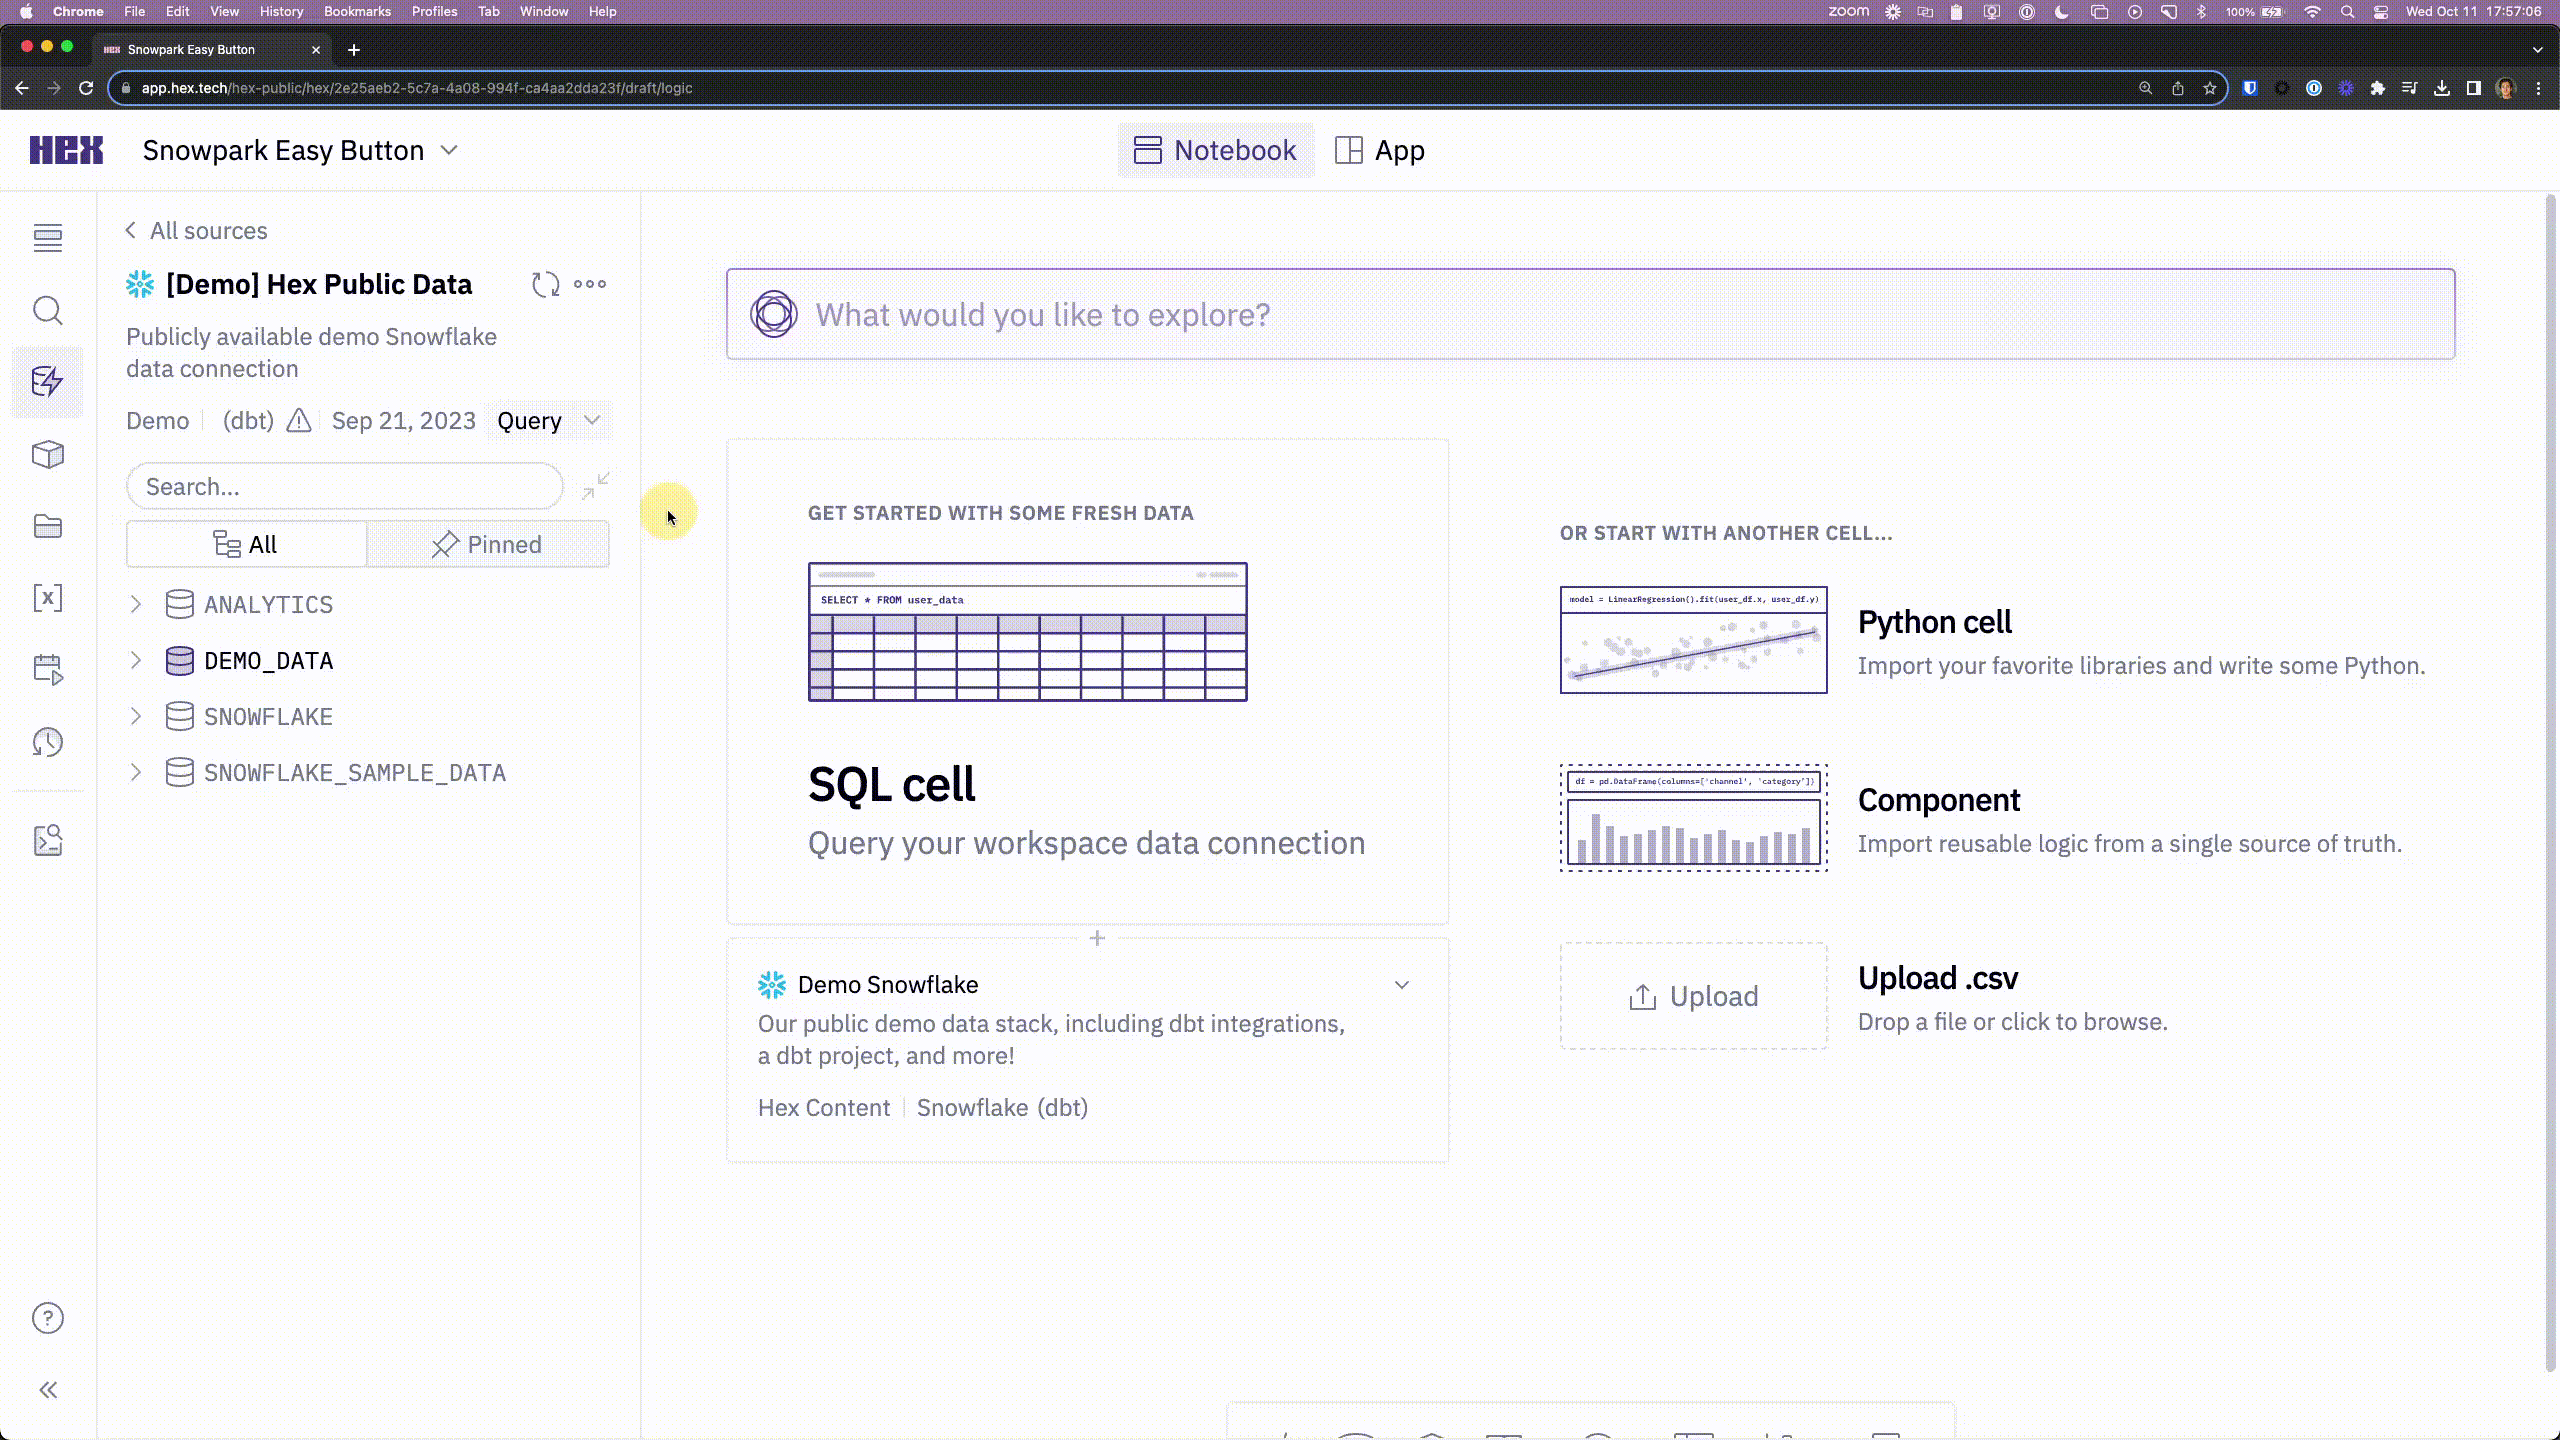Open the Demo Snowflake connection dropdown

[x=1401, y=985]
